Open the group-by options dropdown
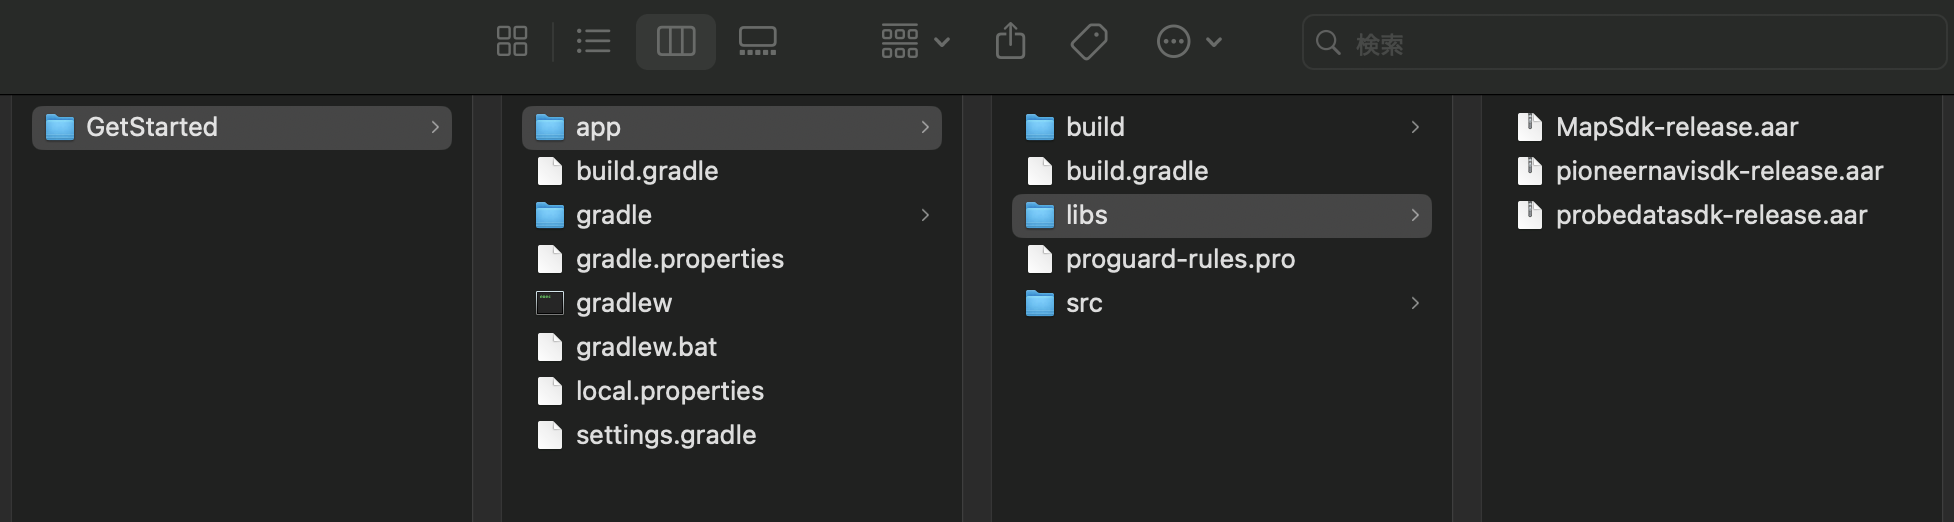1954x522 pixels. click(x=915, y=42)
